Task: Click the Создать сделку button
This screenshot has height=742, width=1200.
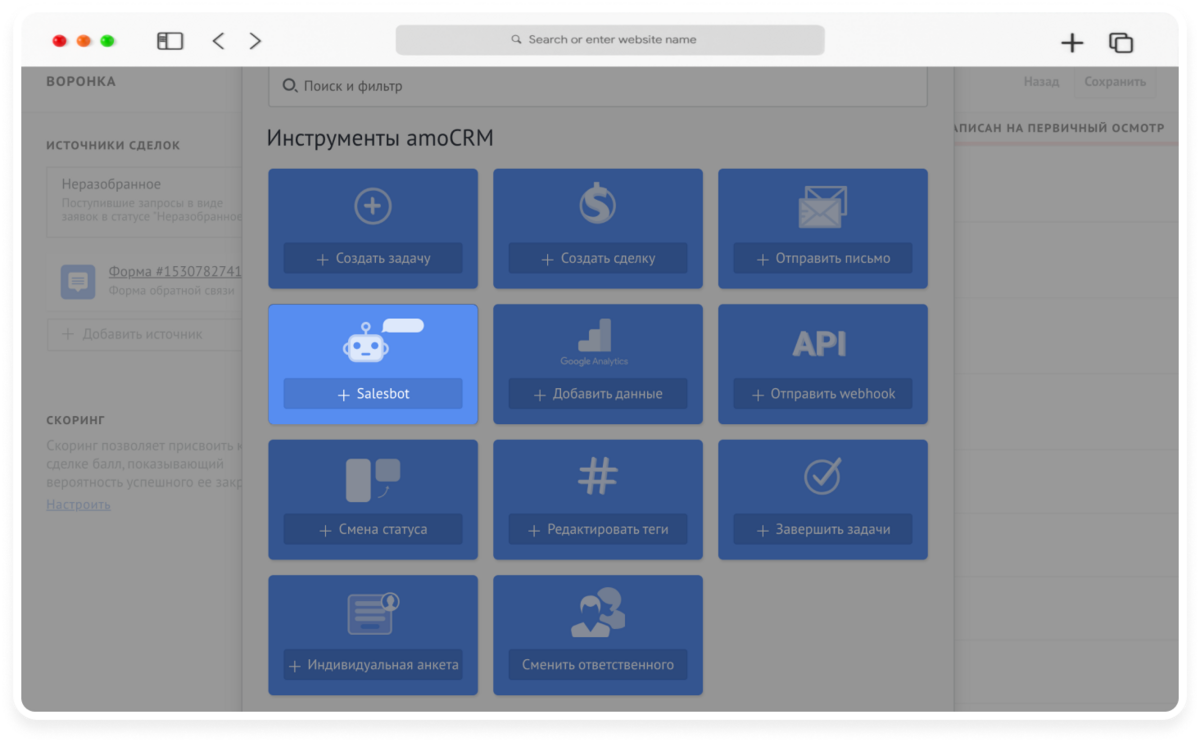Action: point(598,258)
